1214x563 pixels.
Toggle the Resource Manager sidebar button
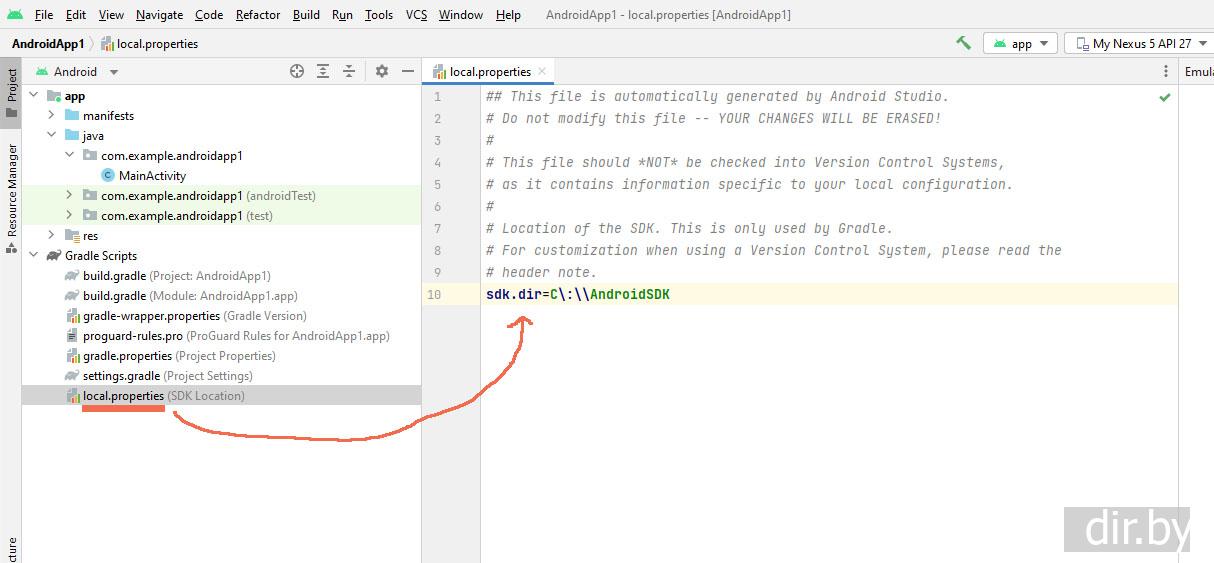tap(11, 195)
